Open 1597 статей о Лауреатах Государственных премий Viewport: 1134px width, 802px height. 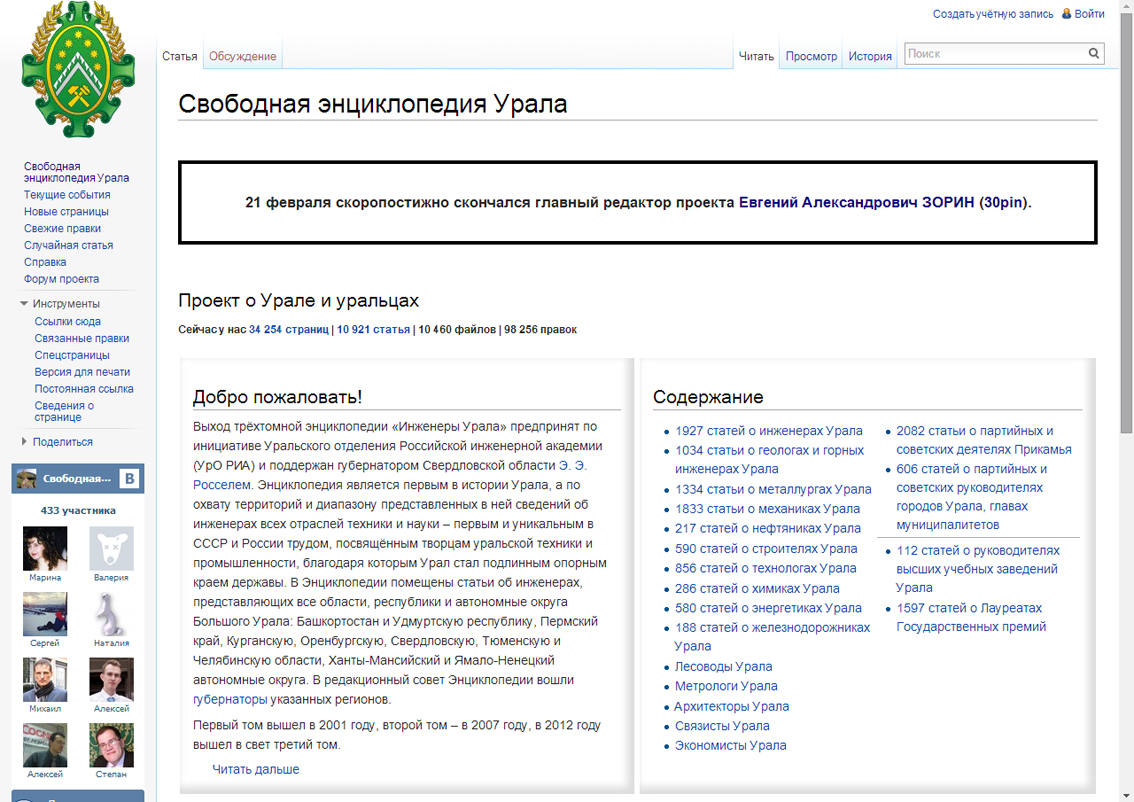971,618
